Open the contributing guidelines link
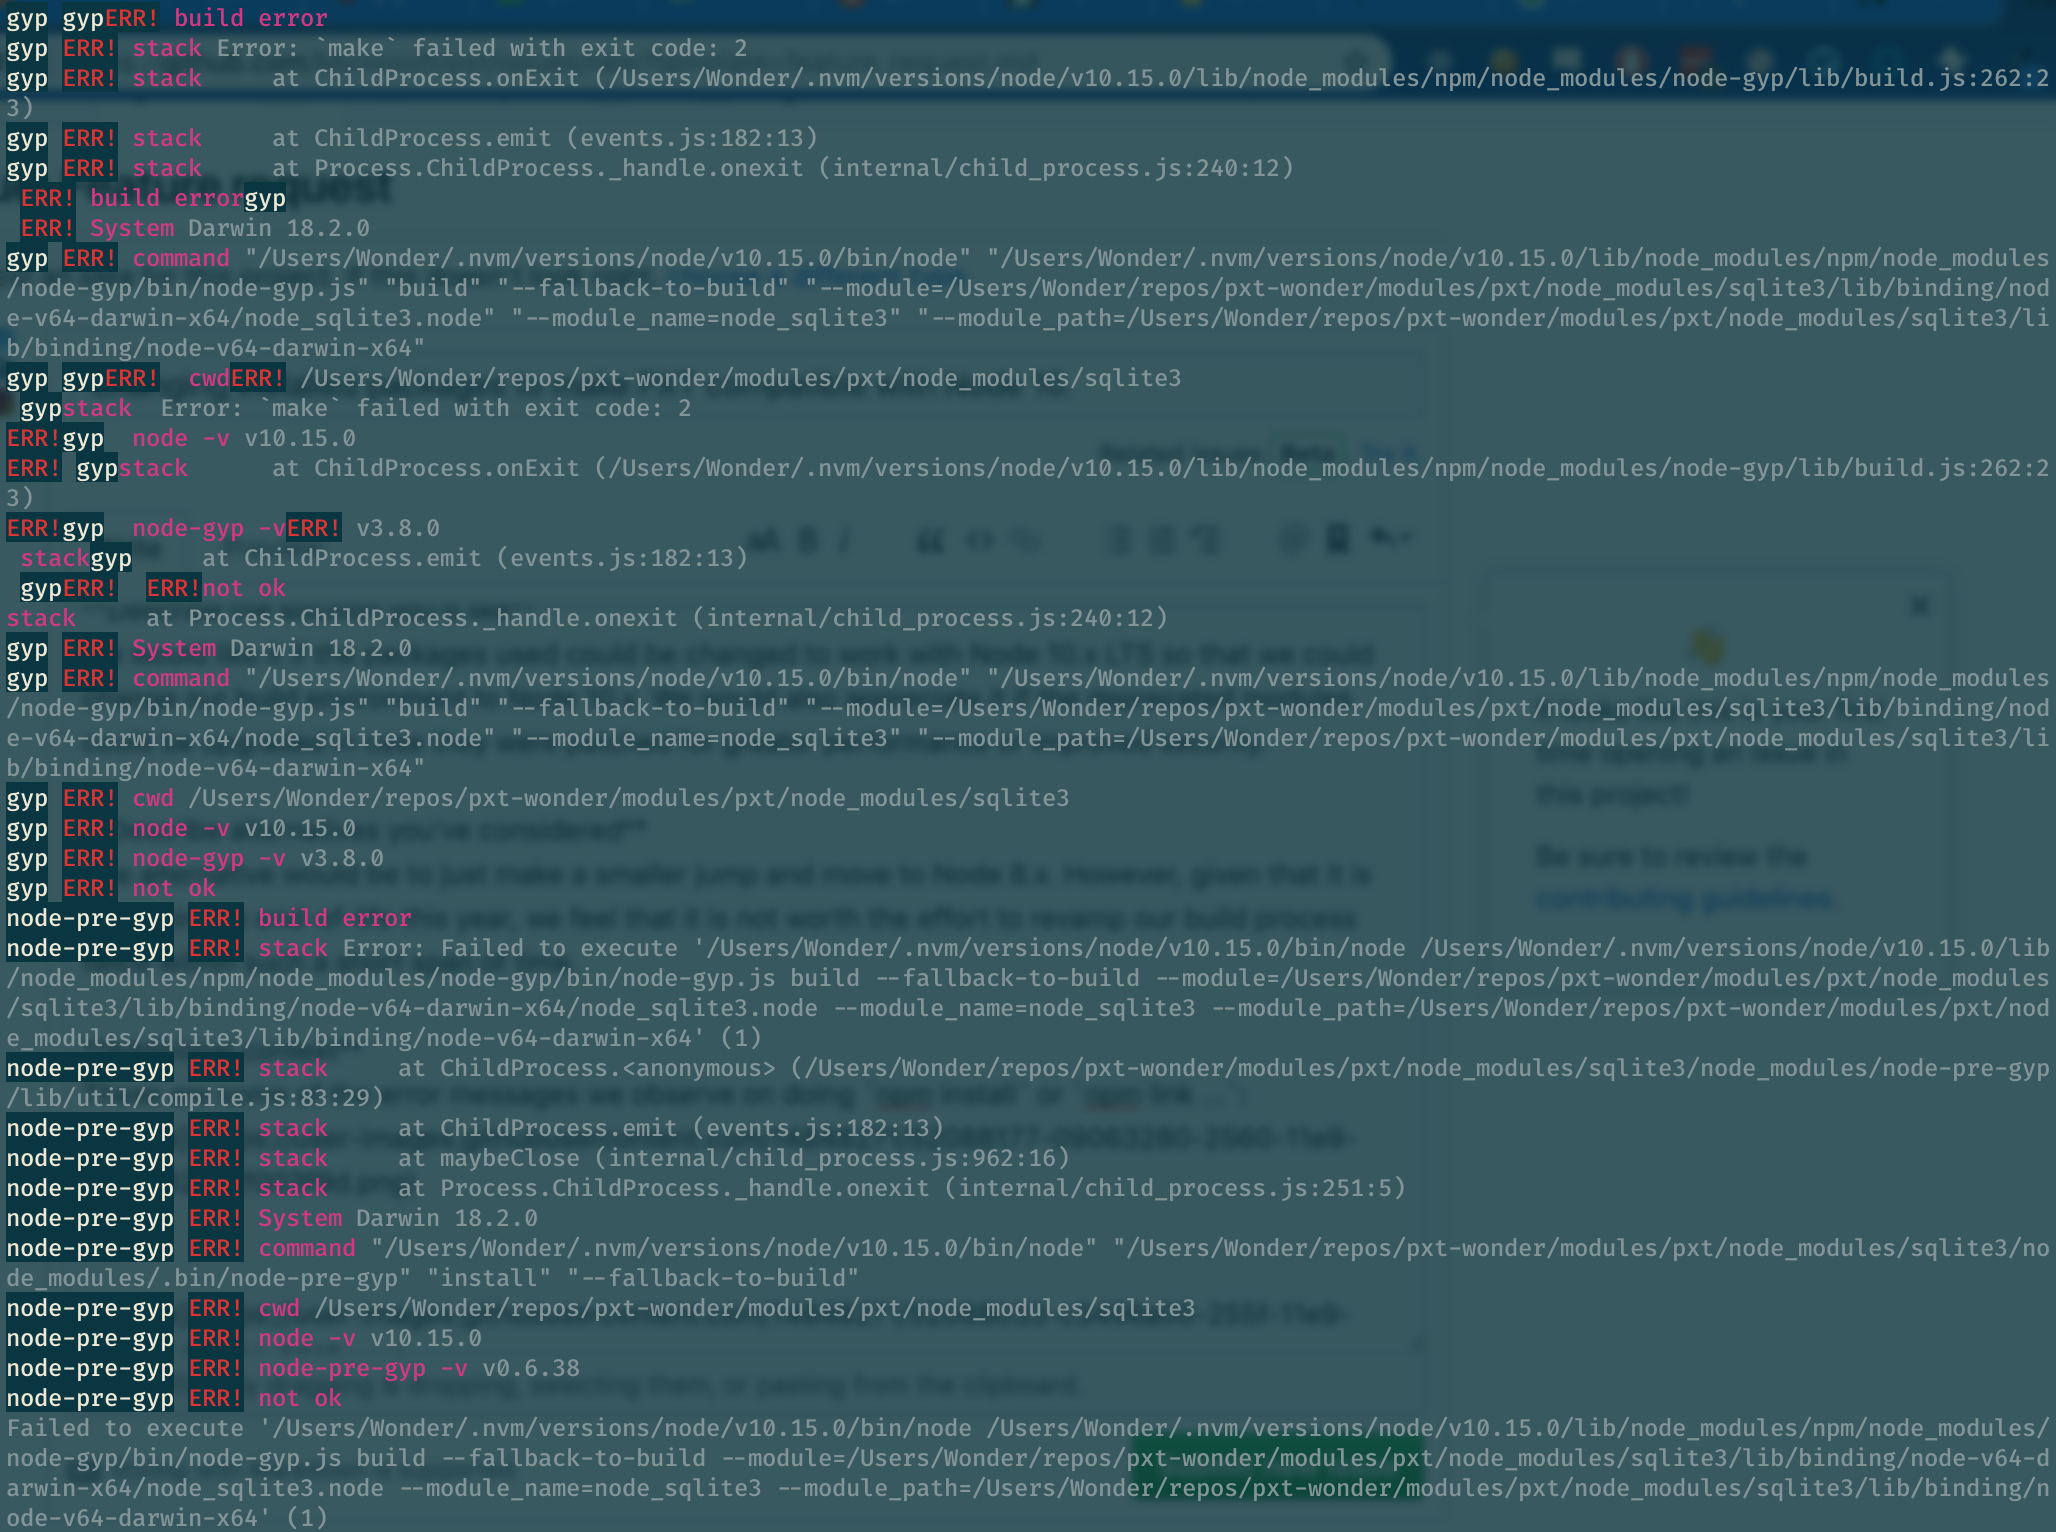Screen dimensions: 2056x1532 pyautogui.click(x=1687, y=902)
